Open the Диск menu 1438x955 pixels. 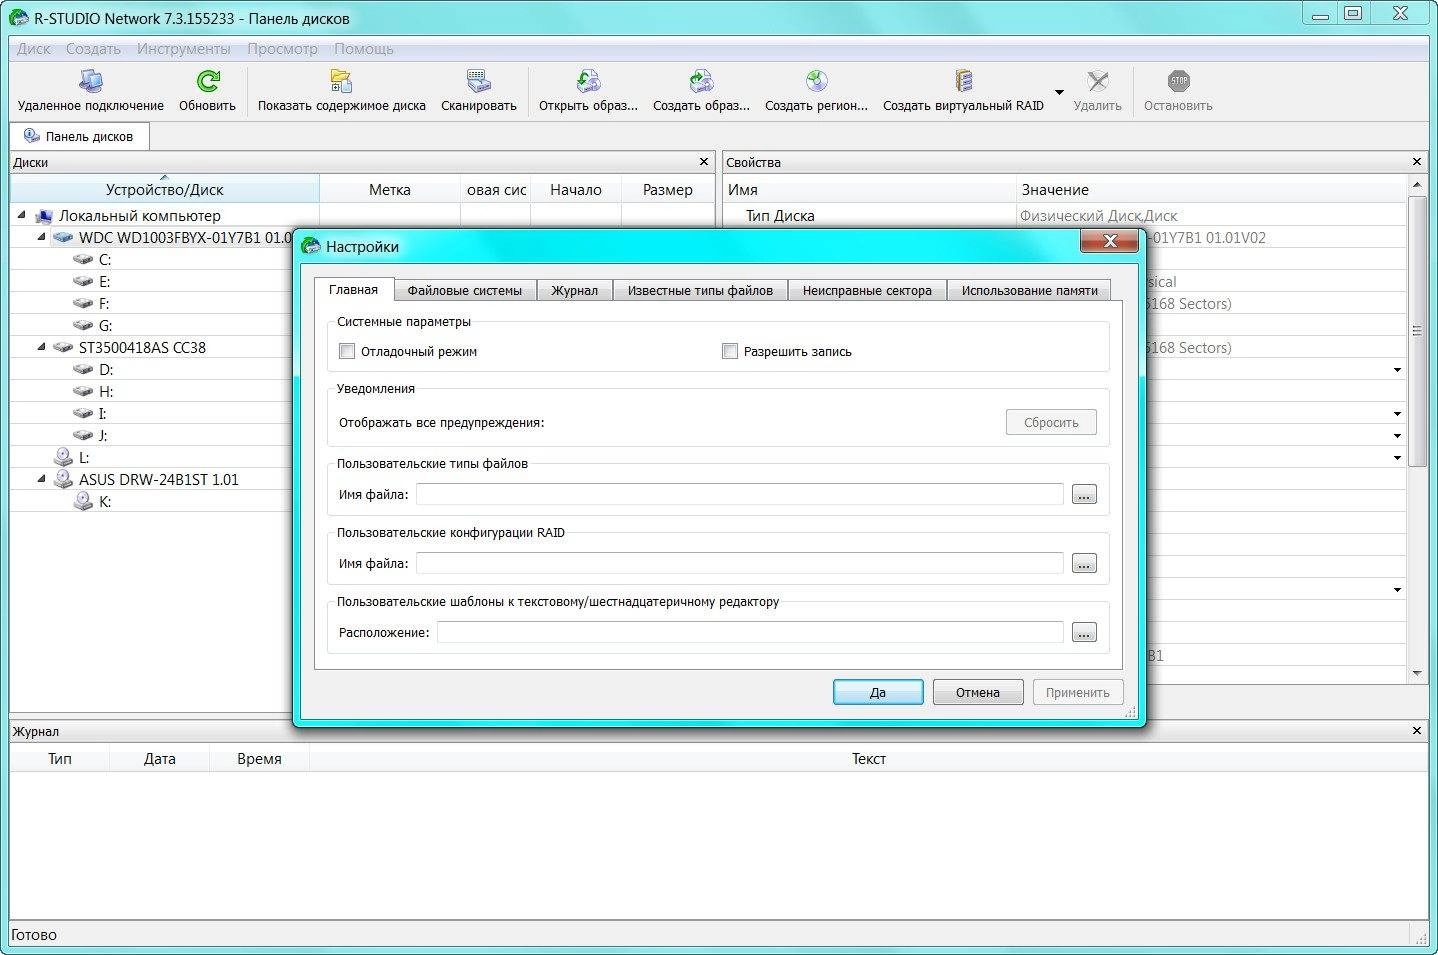33,49
